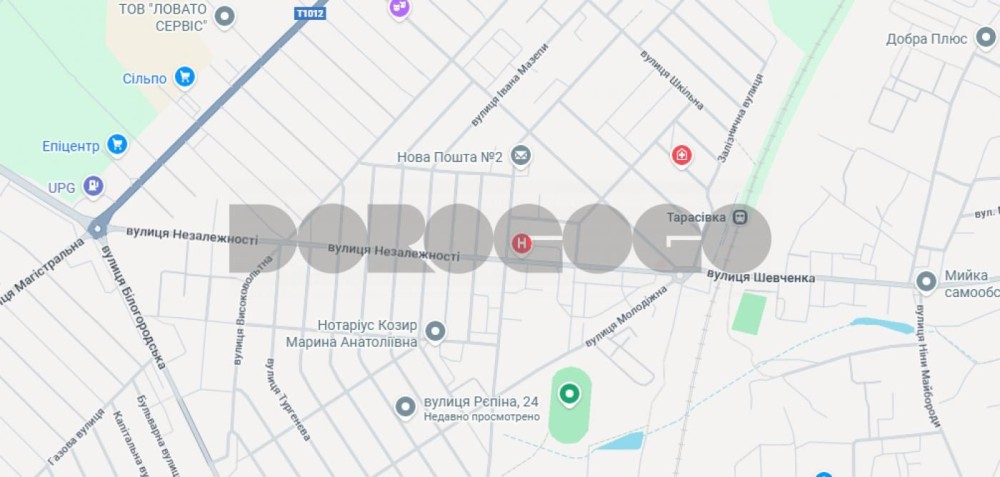Open the green stadium pin marker
This screenshot has width=1000, height=477.
coord(570,394)
